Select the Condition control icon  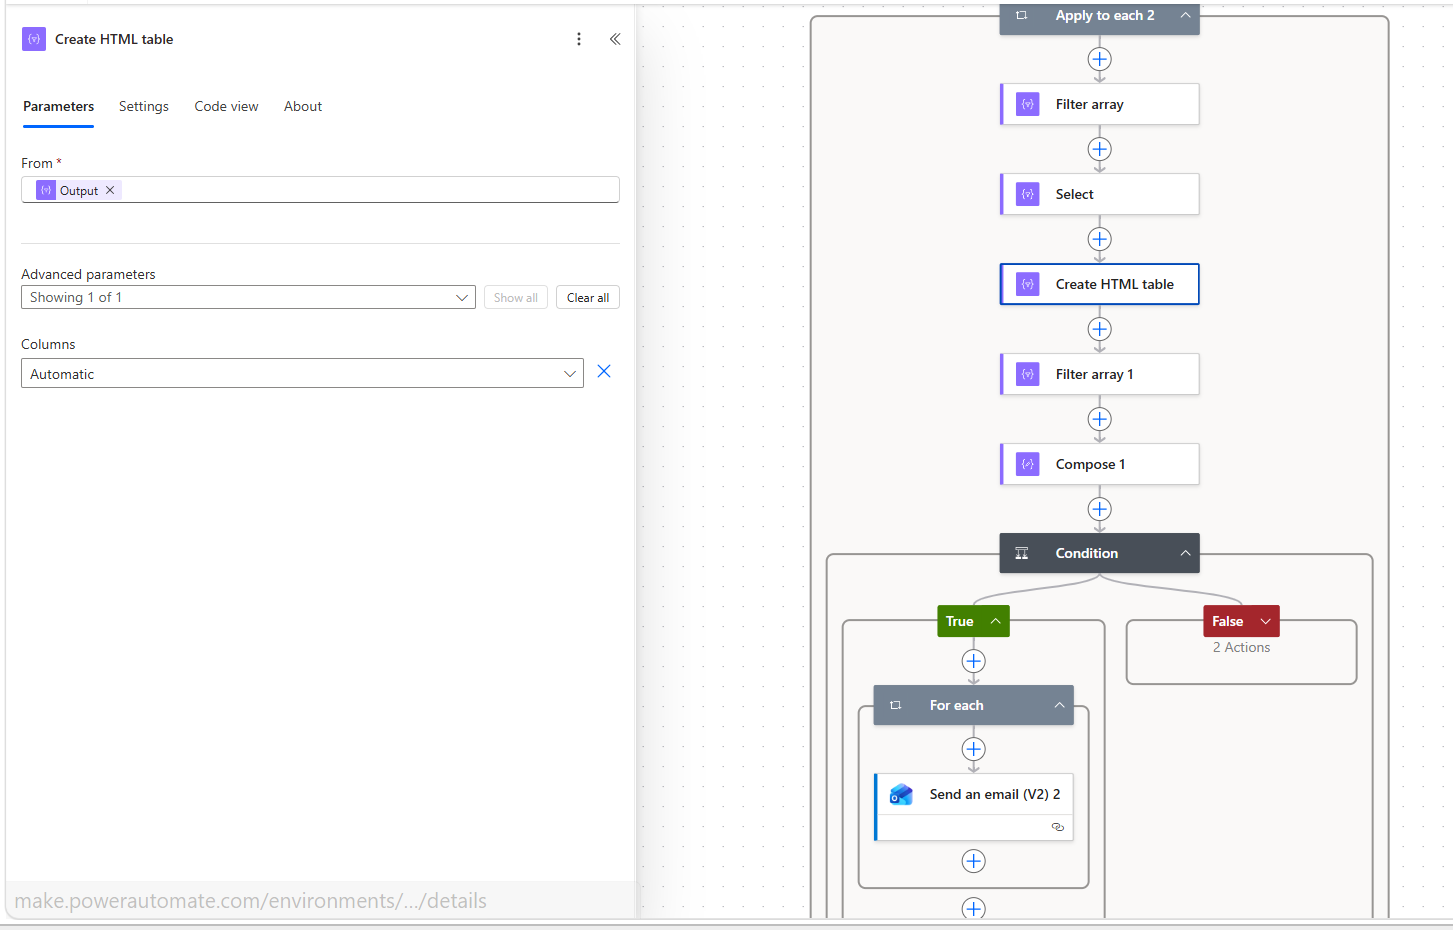1021,553
